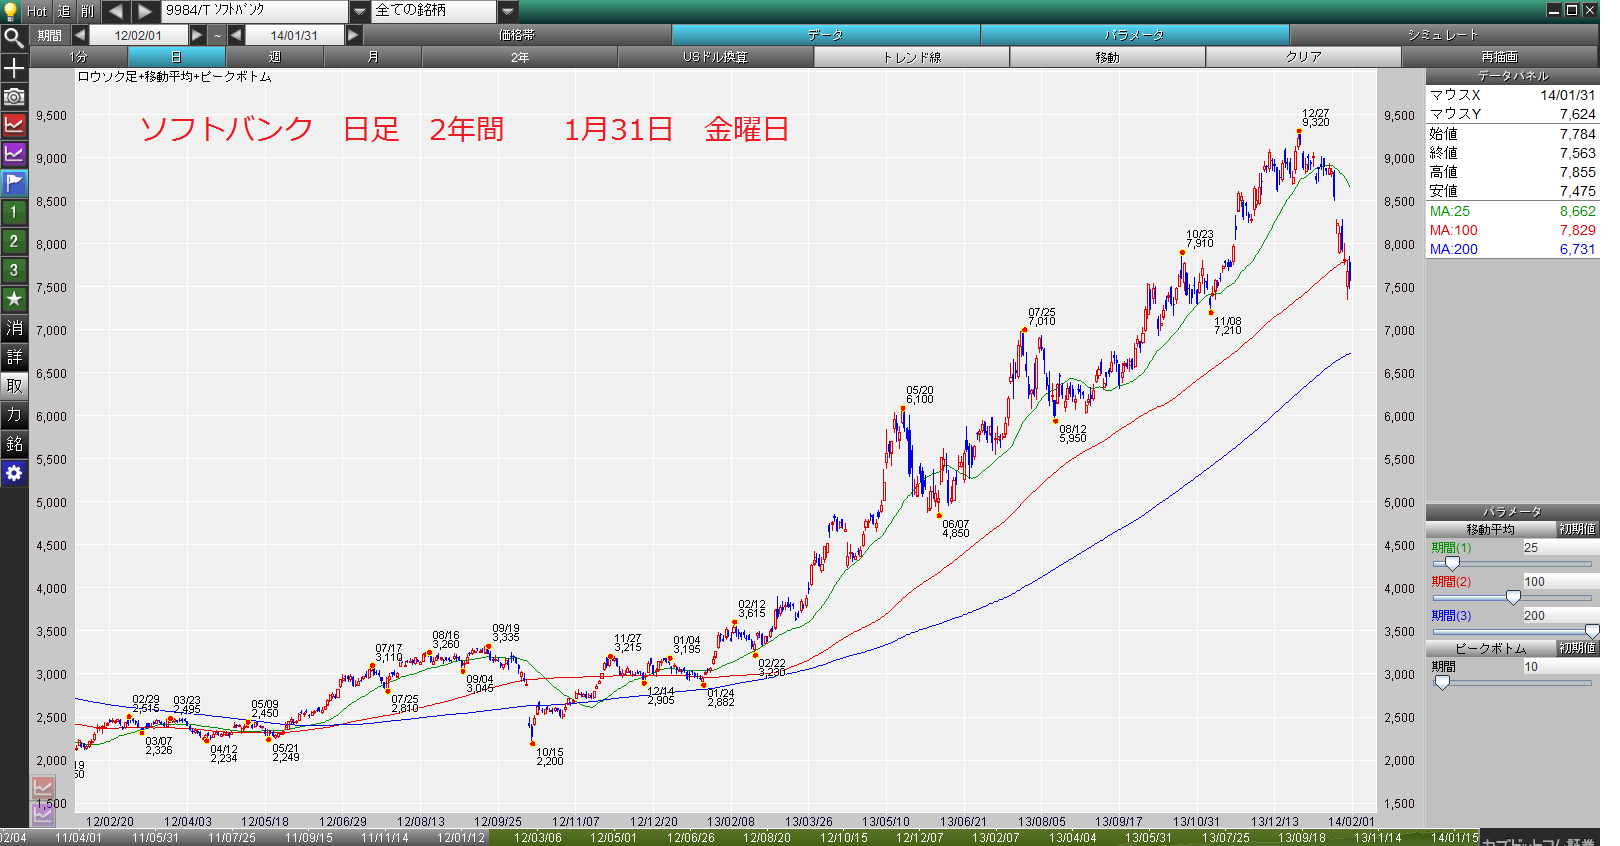Go to previous stock with left arrow

click(116, 11)
